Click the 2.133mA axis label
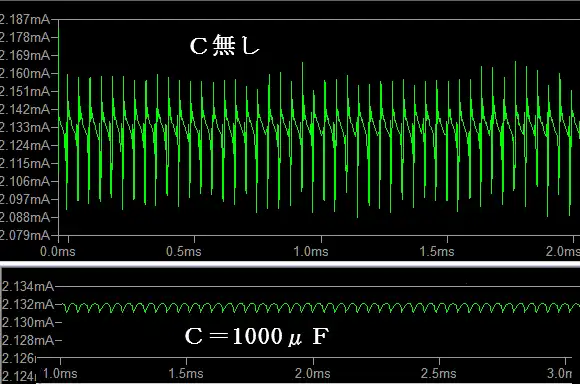This screenshot has width=580, height=384. pyautogui.click(x=25, y=127)
